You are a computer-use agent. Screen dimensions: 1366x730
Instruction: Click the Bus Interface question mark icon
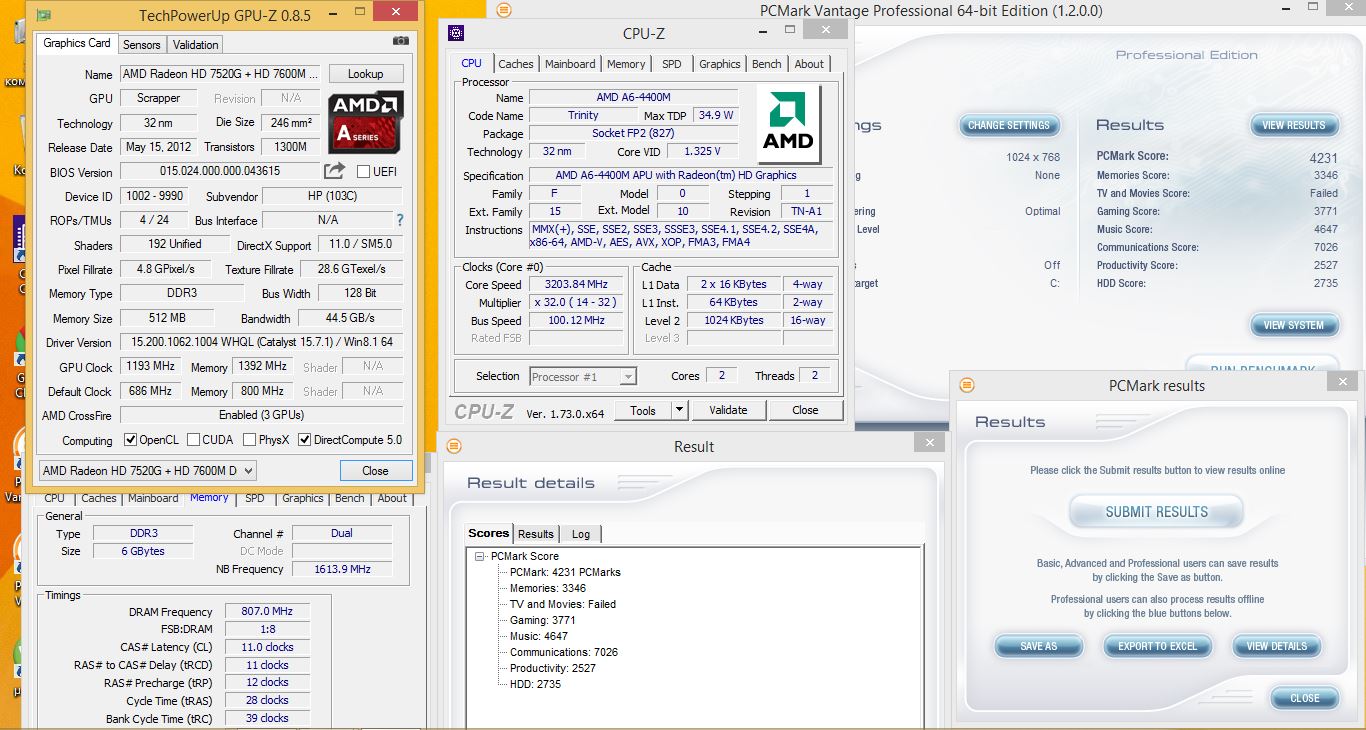(400, 220)
